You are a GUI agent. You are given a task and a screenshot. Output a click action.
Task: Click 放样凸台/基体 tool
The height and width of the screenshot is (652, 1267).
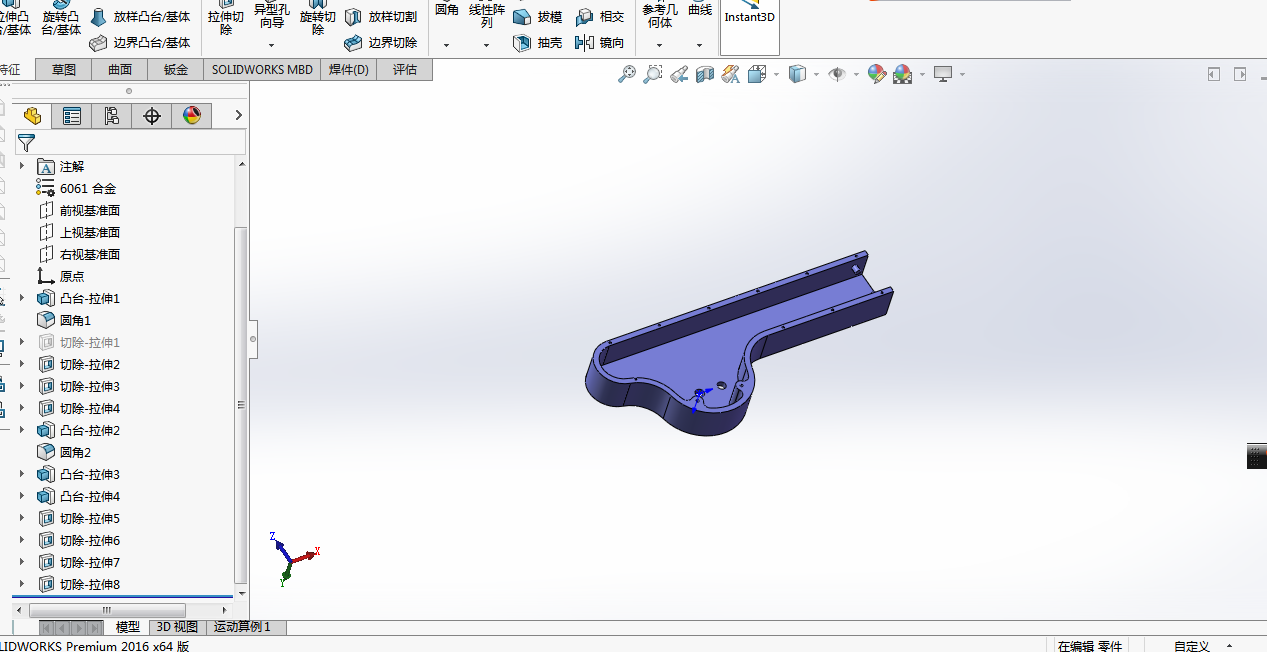[x=140, y=17]
